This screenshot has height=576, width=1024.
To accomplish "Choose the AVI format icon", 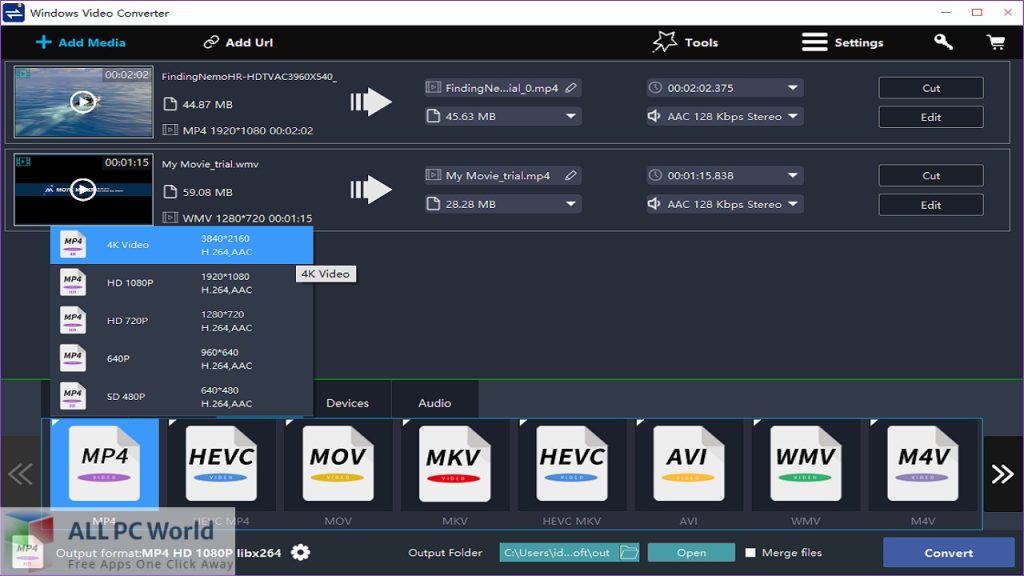I will pyautogui.click(x=688, y=463).
